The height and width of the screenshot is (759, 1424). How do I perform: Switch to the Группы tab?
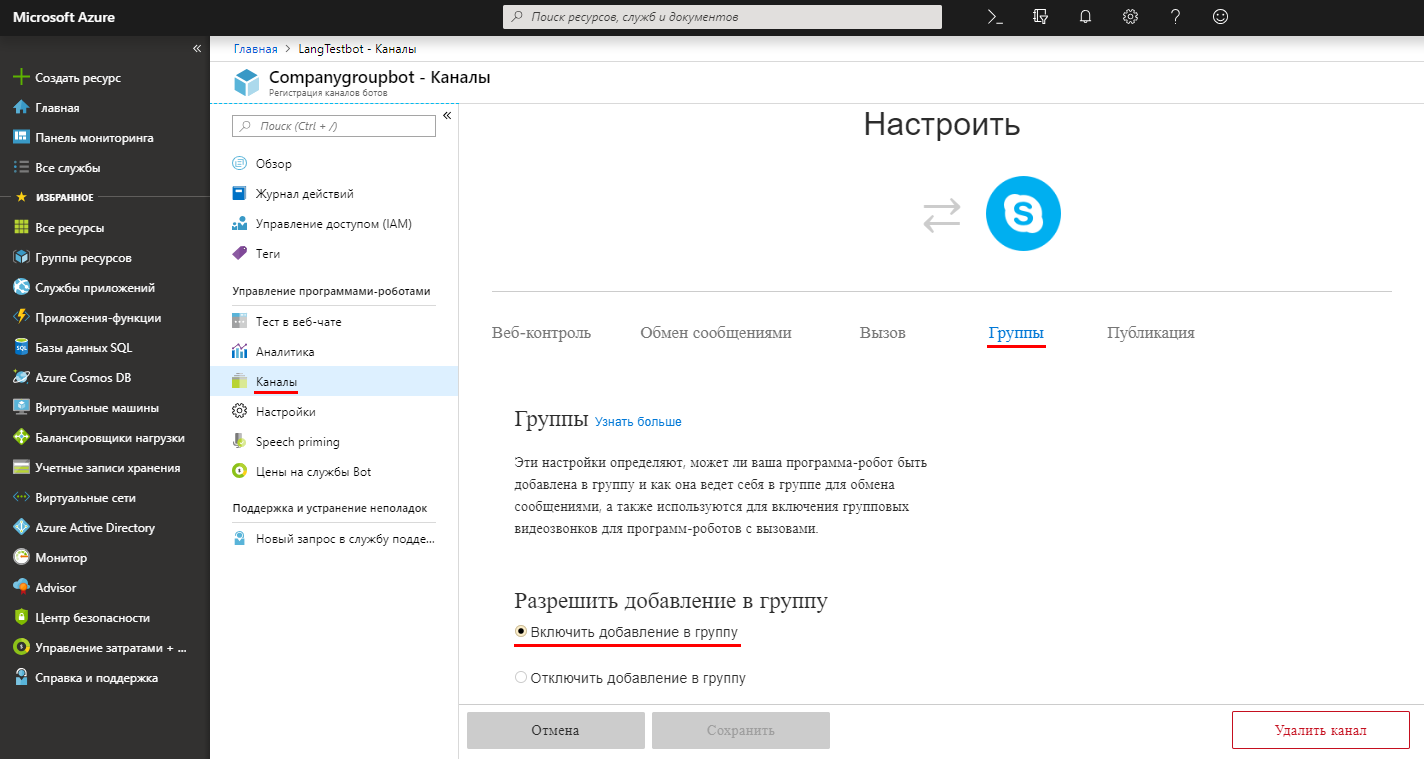1016,333
